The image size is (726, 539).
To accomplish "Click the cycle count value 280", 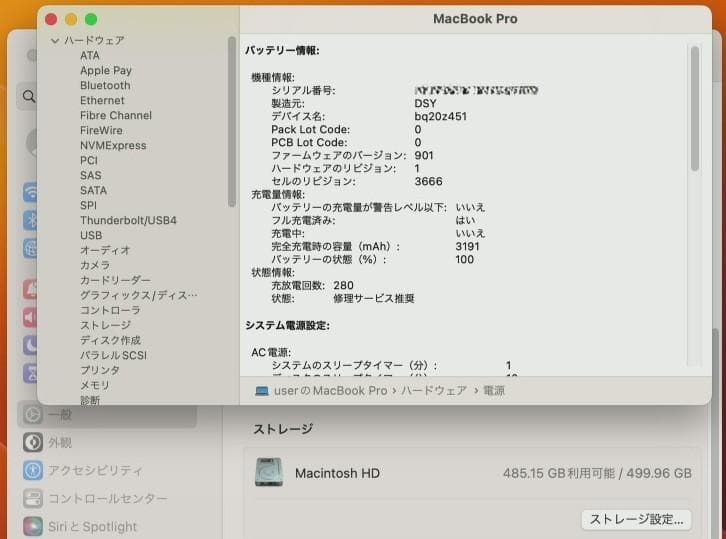I will tap(343, 285).
